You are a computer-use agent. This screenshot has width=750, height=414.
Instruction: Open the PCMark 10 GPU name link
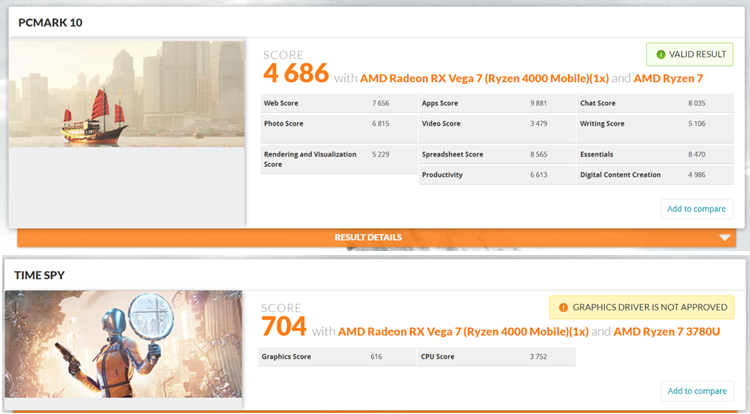click(x=484, y=78)
